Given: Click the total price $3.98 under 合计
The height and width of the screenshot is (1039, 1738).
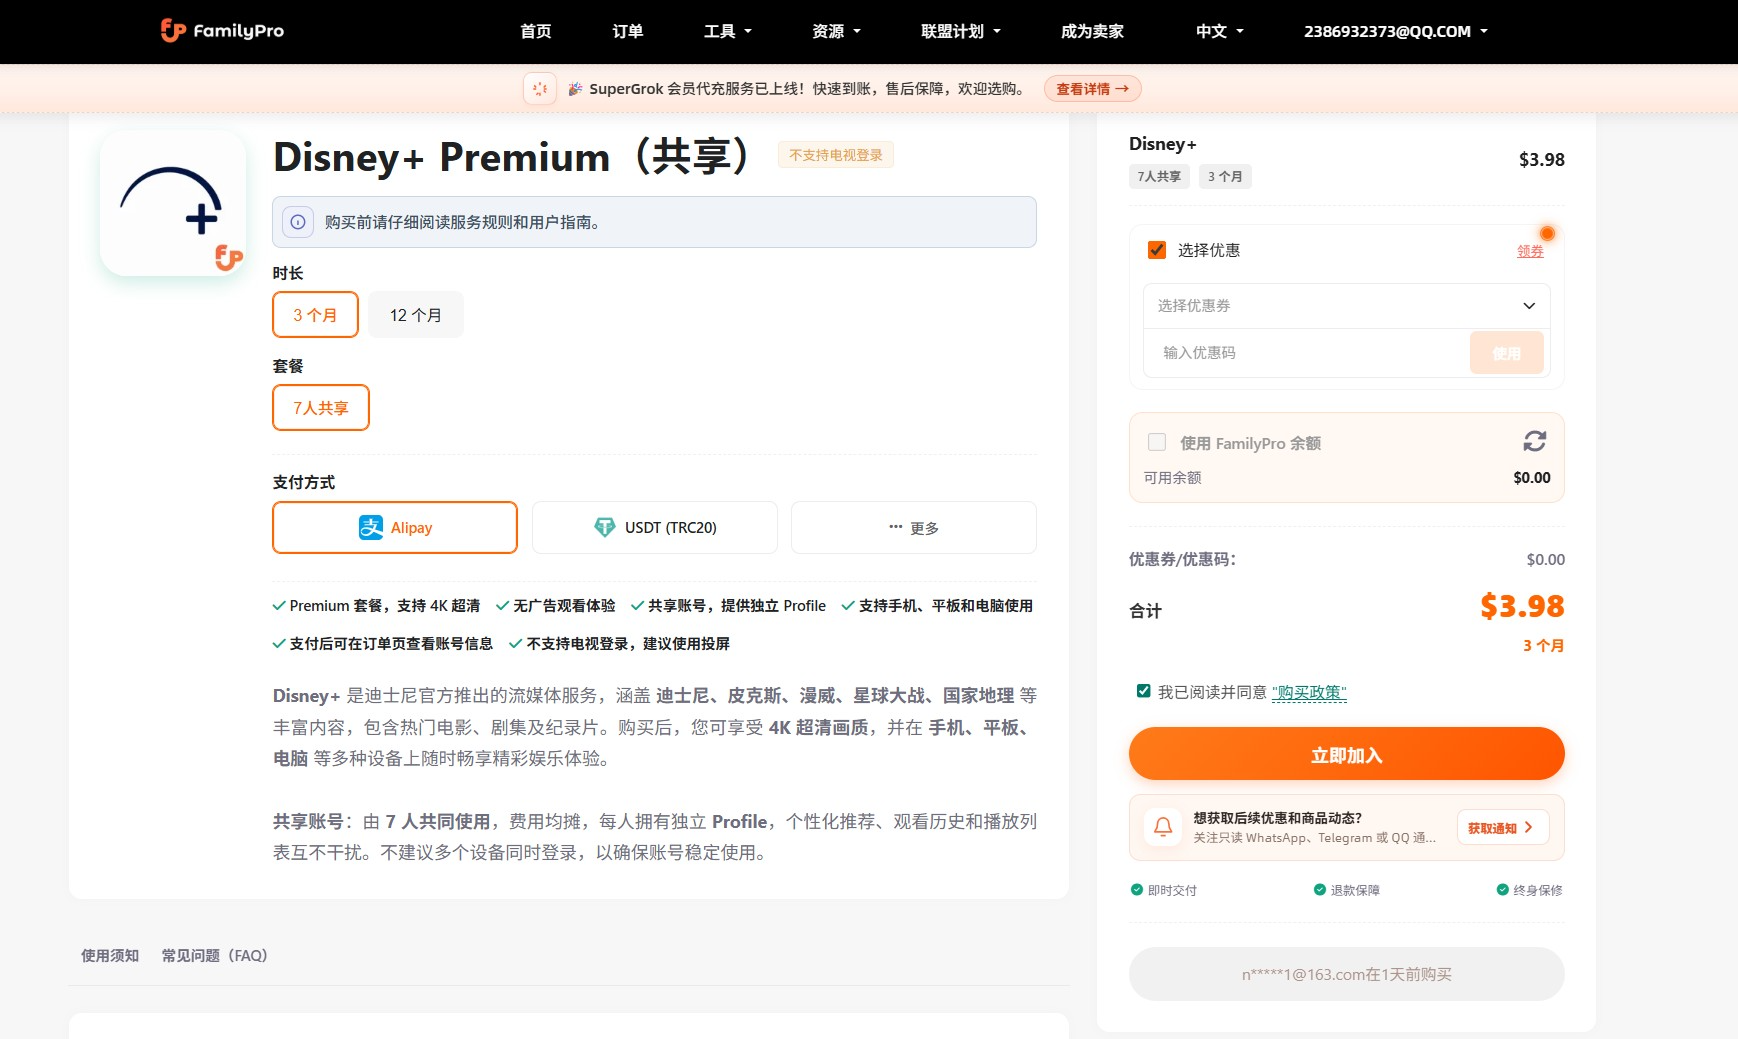Looking at the screenshot, I should click(1522, 606).
